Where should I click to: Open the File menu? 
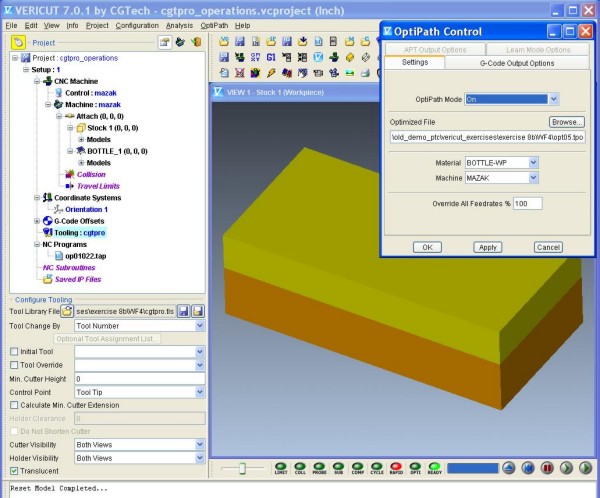[11, 26]
